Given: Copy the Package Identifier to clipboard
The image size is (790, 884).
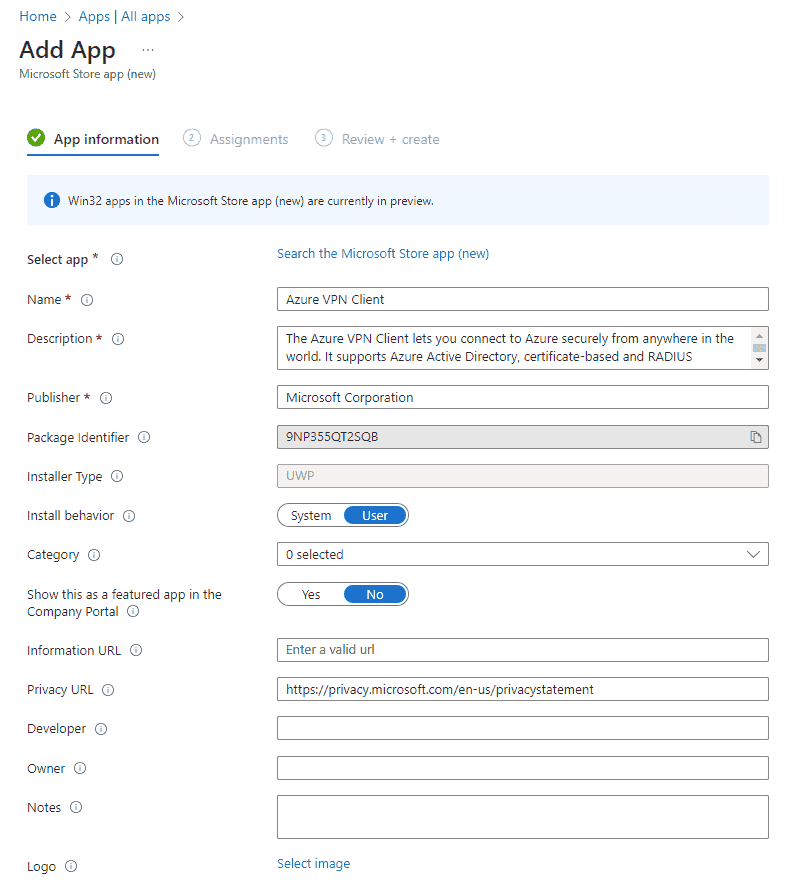Looking at the screenshot, I should click(756, 437).
